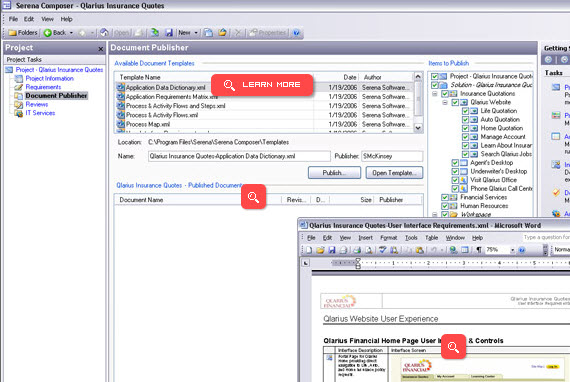Open the Serena Composer Help menu

[x=66, y=19]
